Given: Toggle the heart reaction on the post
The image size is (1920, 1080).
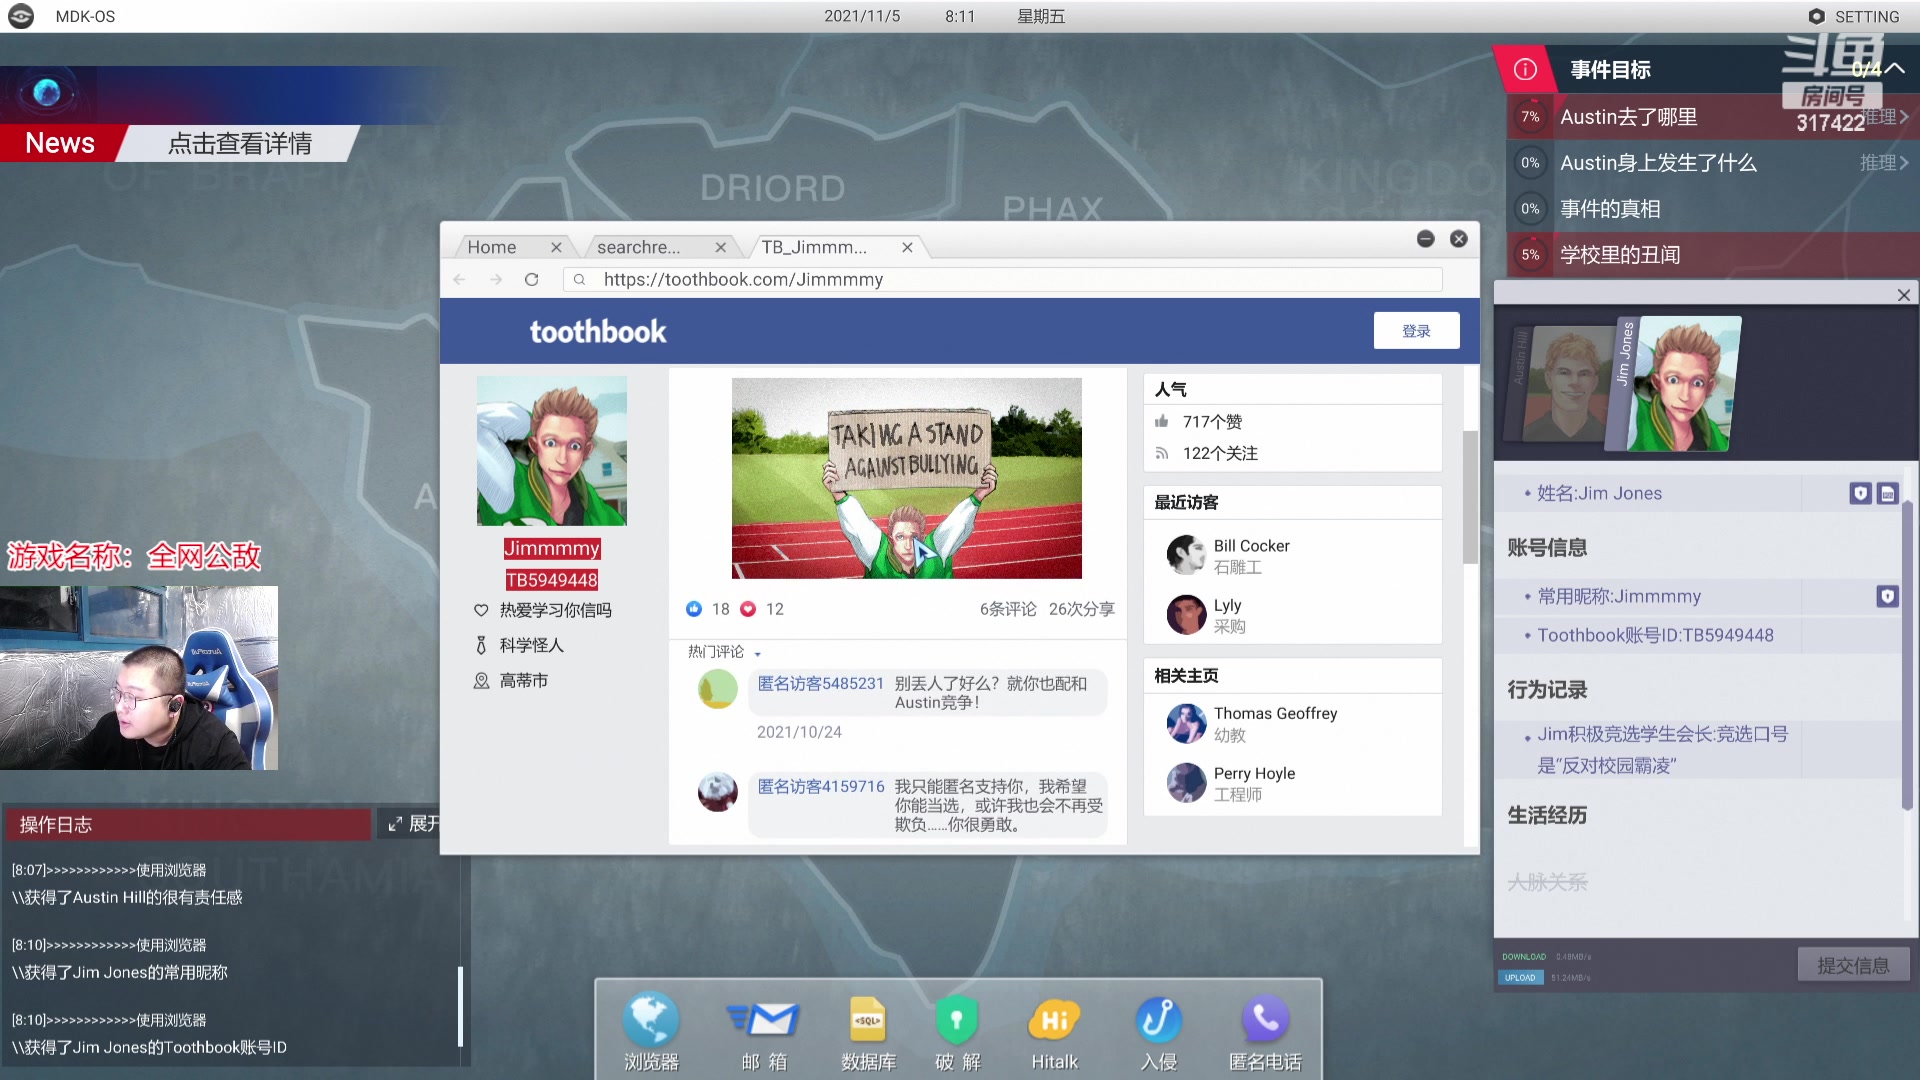Looking at the screenshot, I should tap(748, 608).
